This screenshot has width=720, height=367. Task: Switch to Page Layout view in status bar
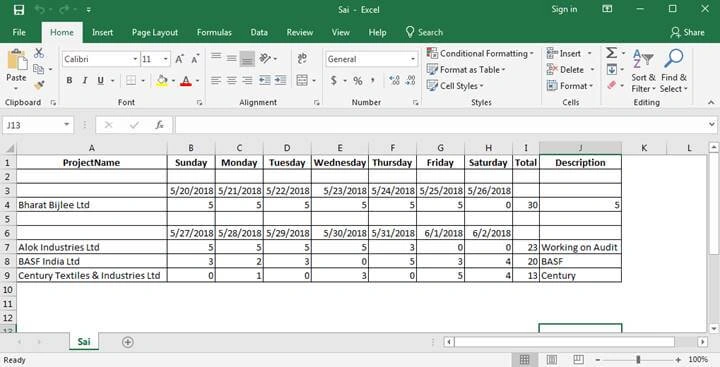552,360
